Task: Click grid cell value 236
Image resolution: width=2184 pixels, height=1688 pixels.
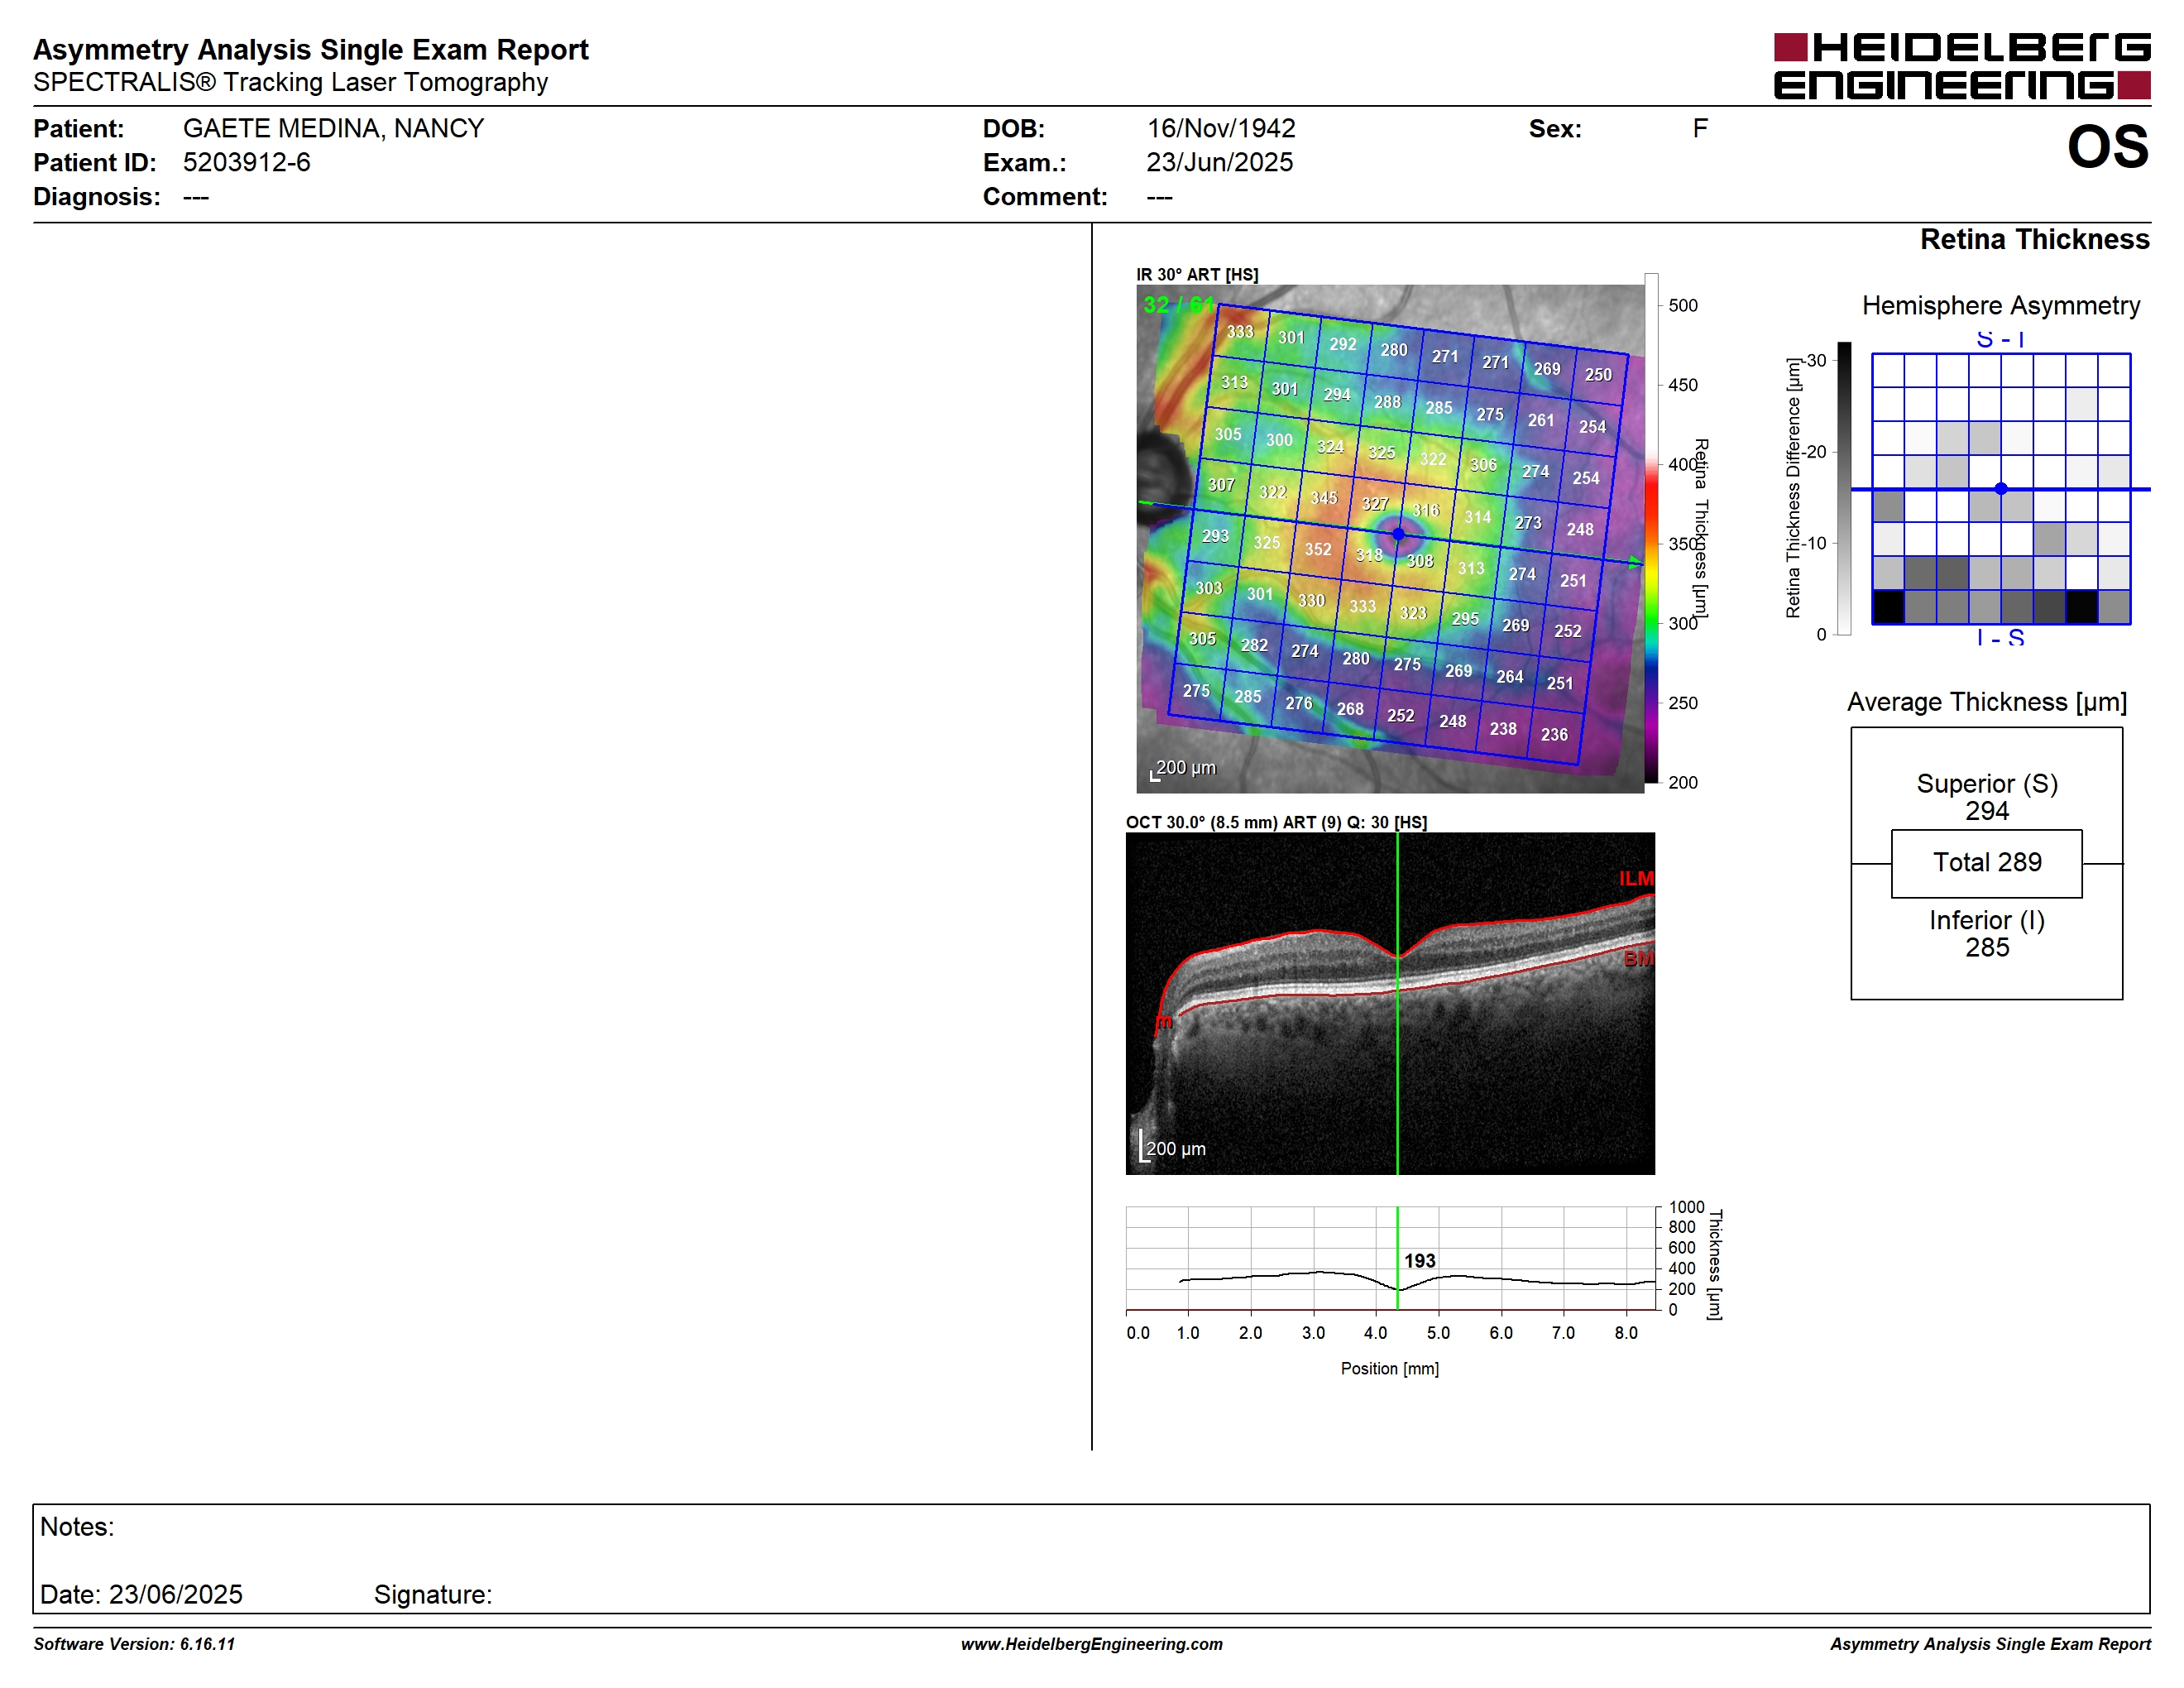Action: (x=1554, y=734)
